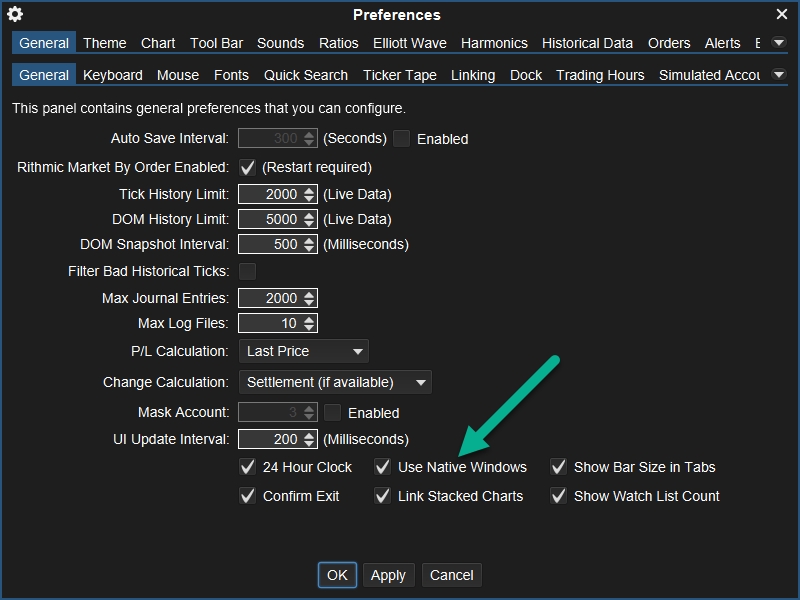Increase Tick History Limit with up arrow
The image size is (800, 600).
(x=310, y=190)
